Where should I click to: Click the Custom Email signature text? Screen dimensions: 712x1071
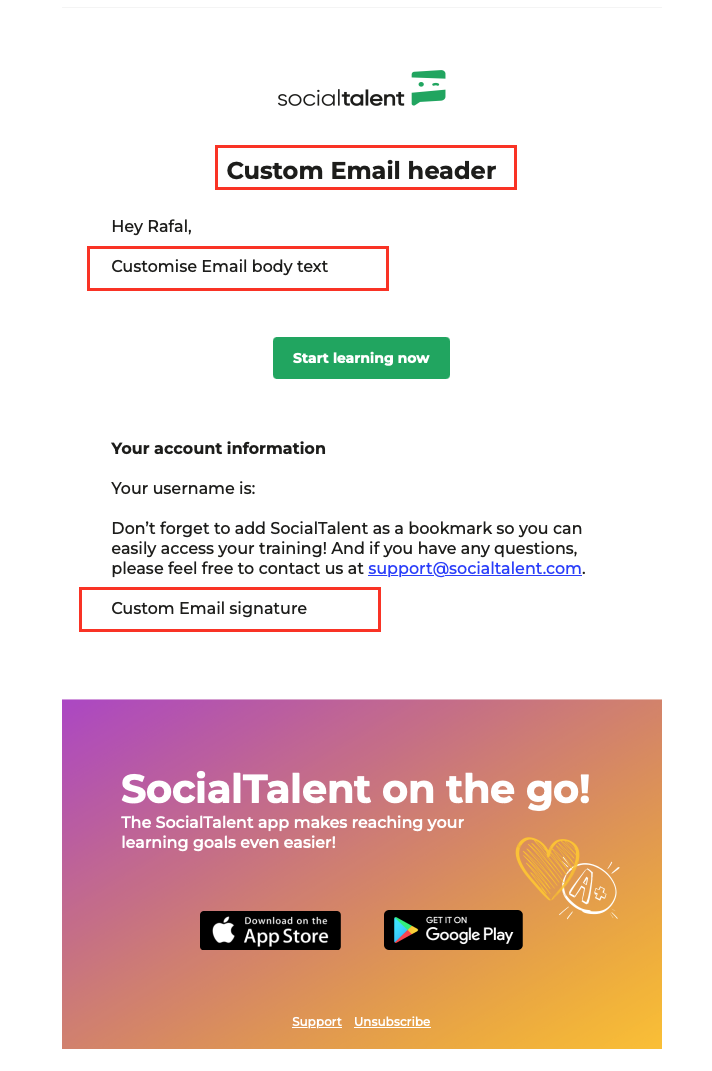[x=209, y=609]
